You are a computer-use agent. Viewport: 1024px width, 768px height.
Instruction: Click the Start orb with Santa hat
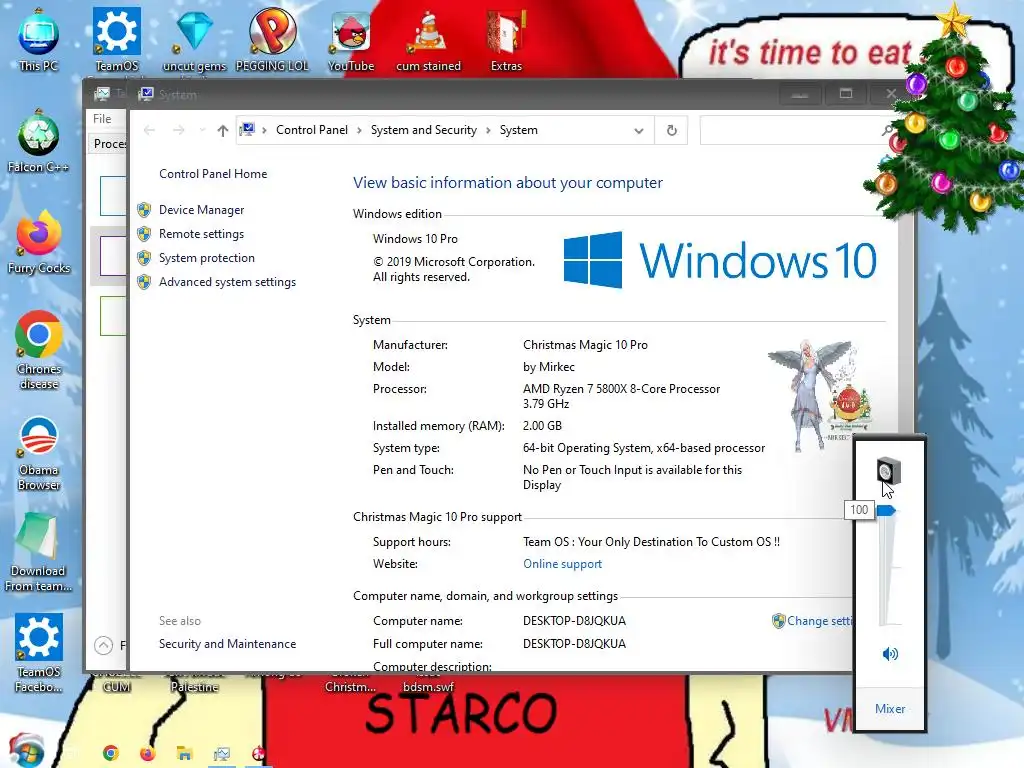coord(26,751)
